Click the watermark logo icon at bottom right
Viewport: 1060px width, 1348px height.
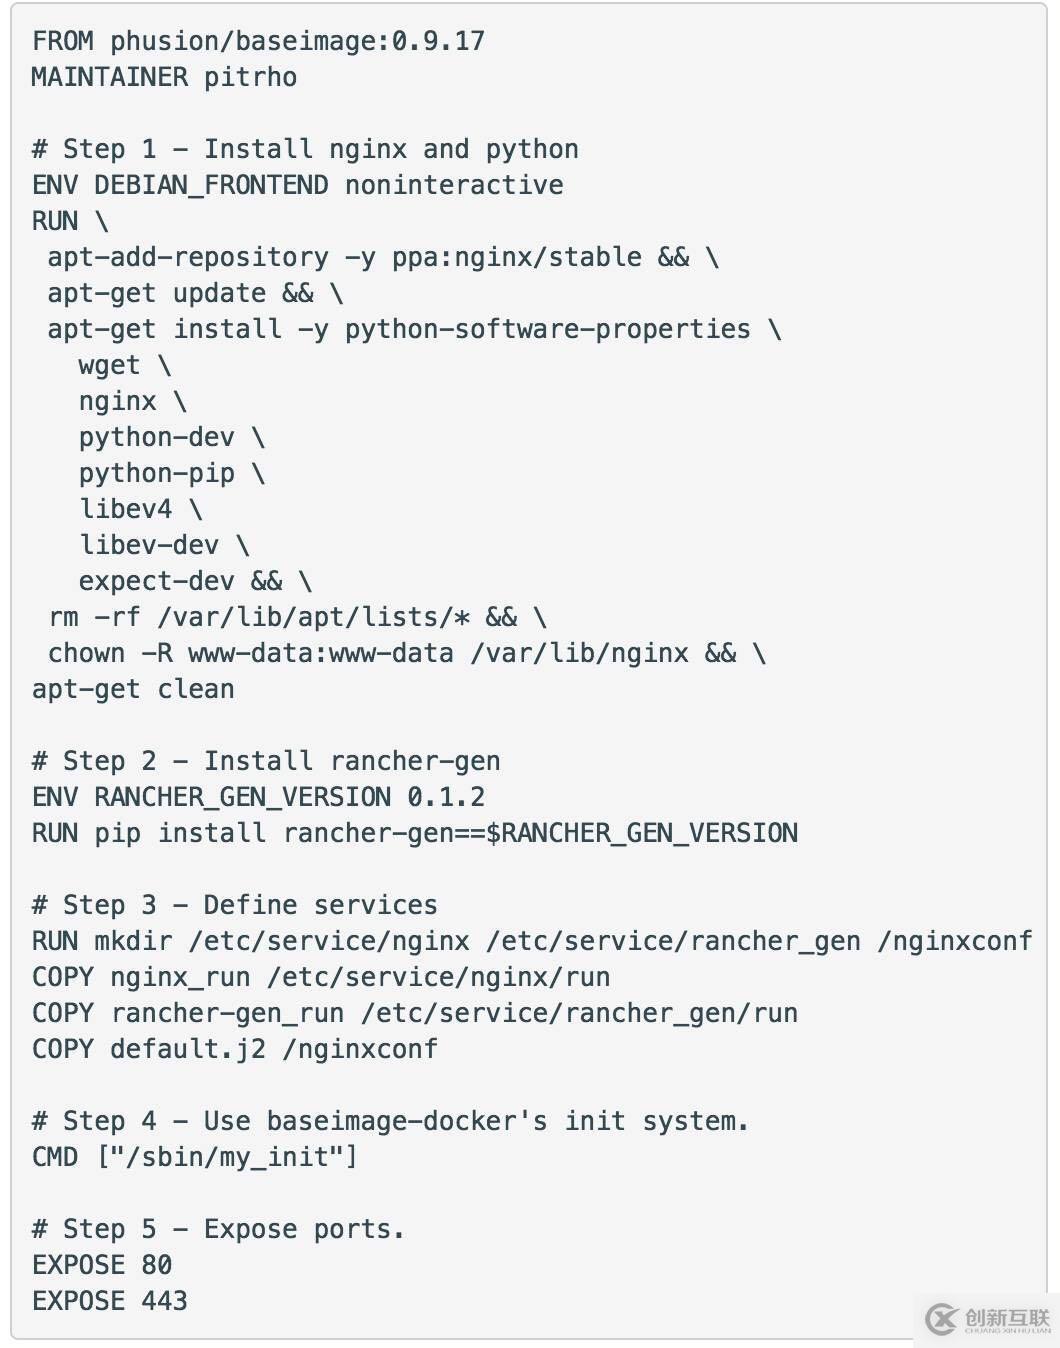(x=941, y=1319)
